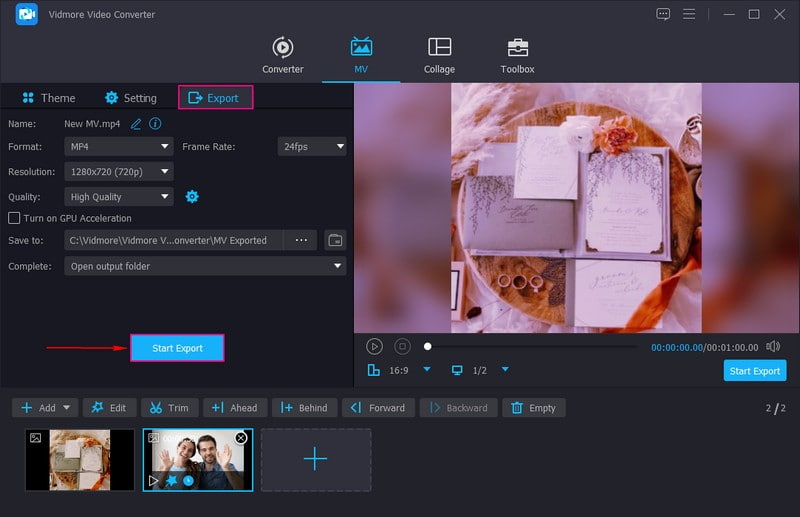This screenshot has height=517, width=800.
Task: Click the Start Export button in left panel
Action: (177, 348)
